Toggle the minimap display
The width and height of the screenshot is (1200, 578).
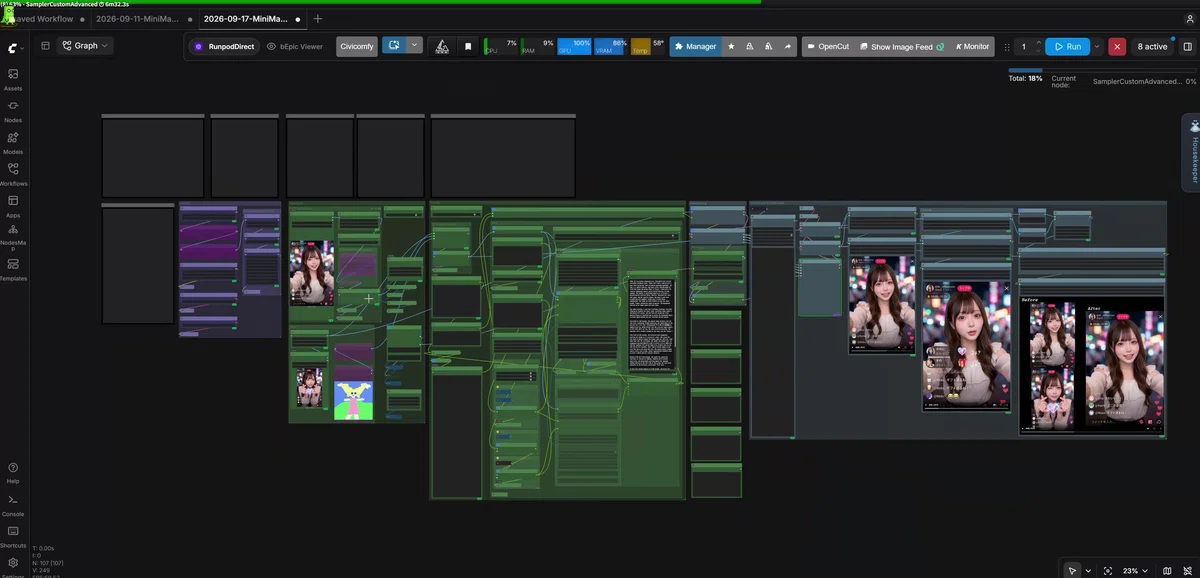(x=1167, y=570)
